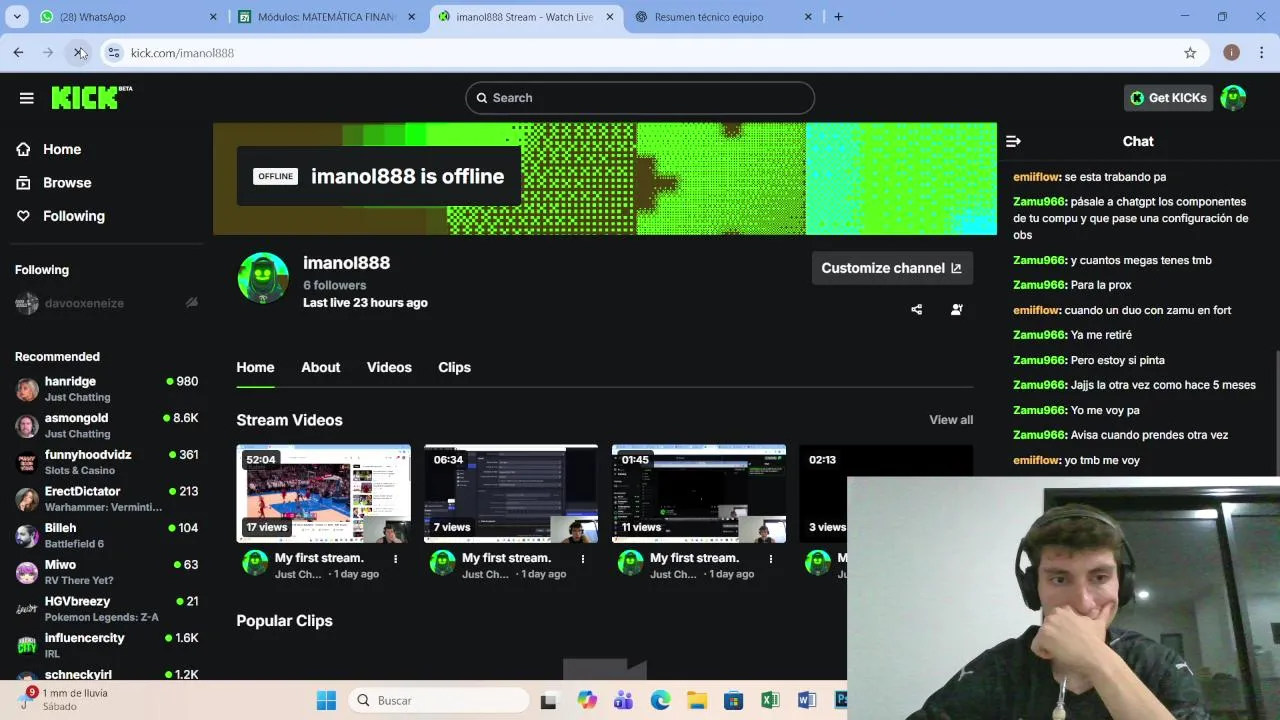The width and height of the screenshot is (1280, 720).
Task: Click the Get KICKs button
Action: [1168, 98]
